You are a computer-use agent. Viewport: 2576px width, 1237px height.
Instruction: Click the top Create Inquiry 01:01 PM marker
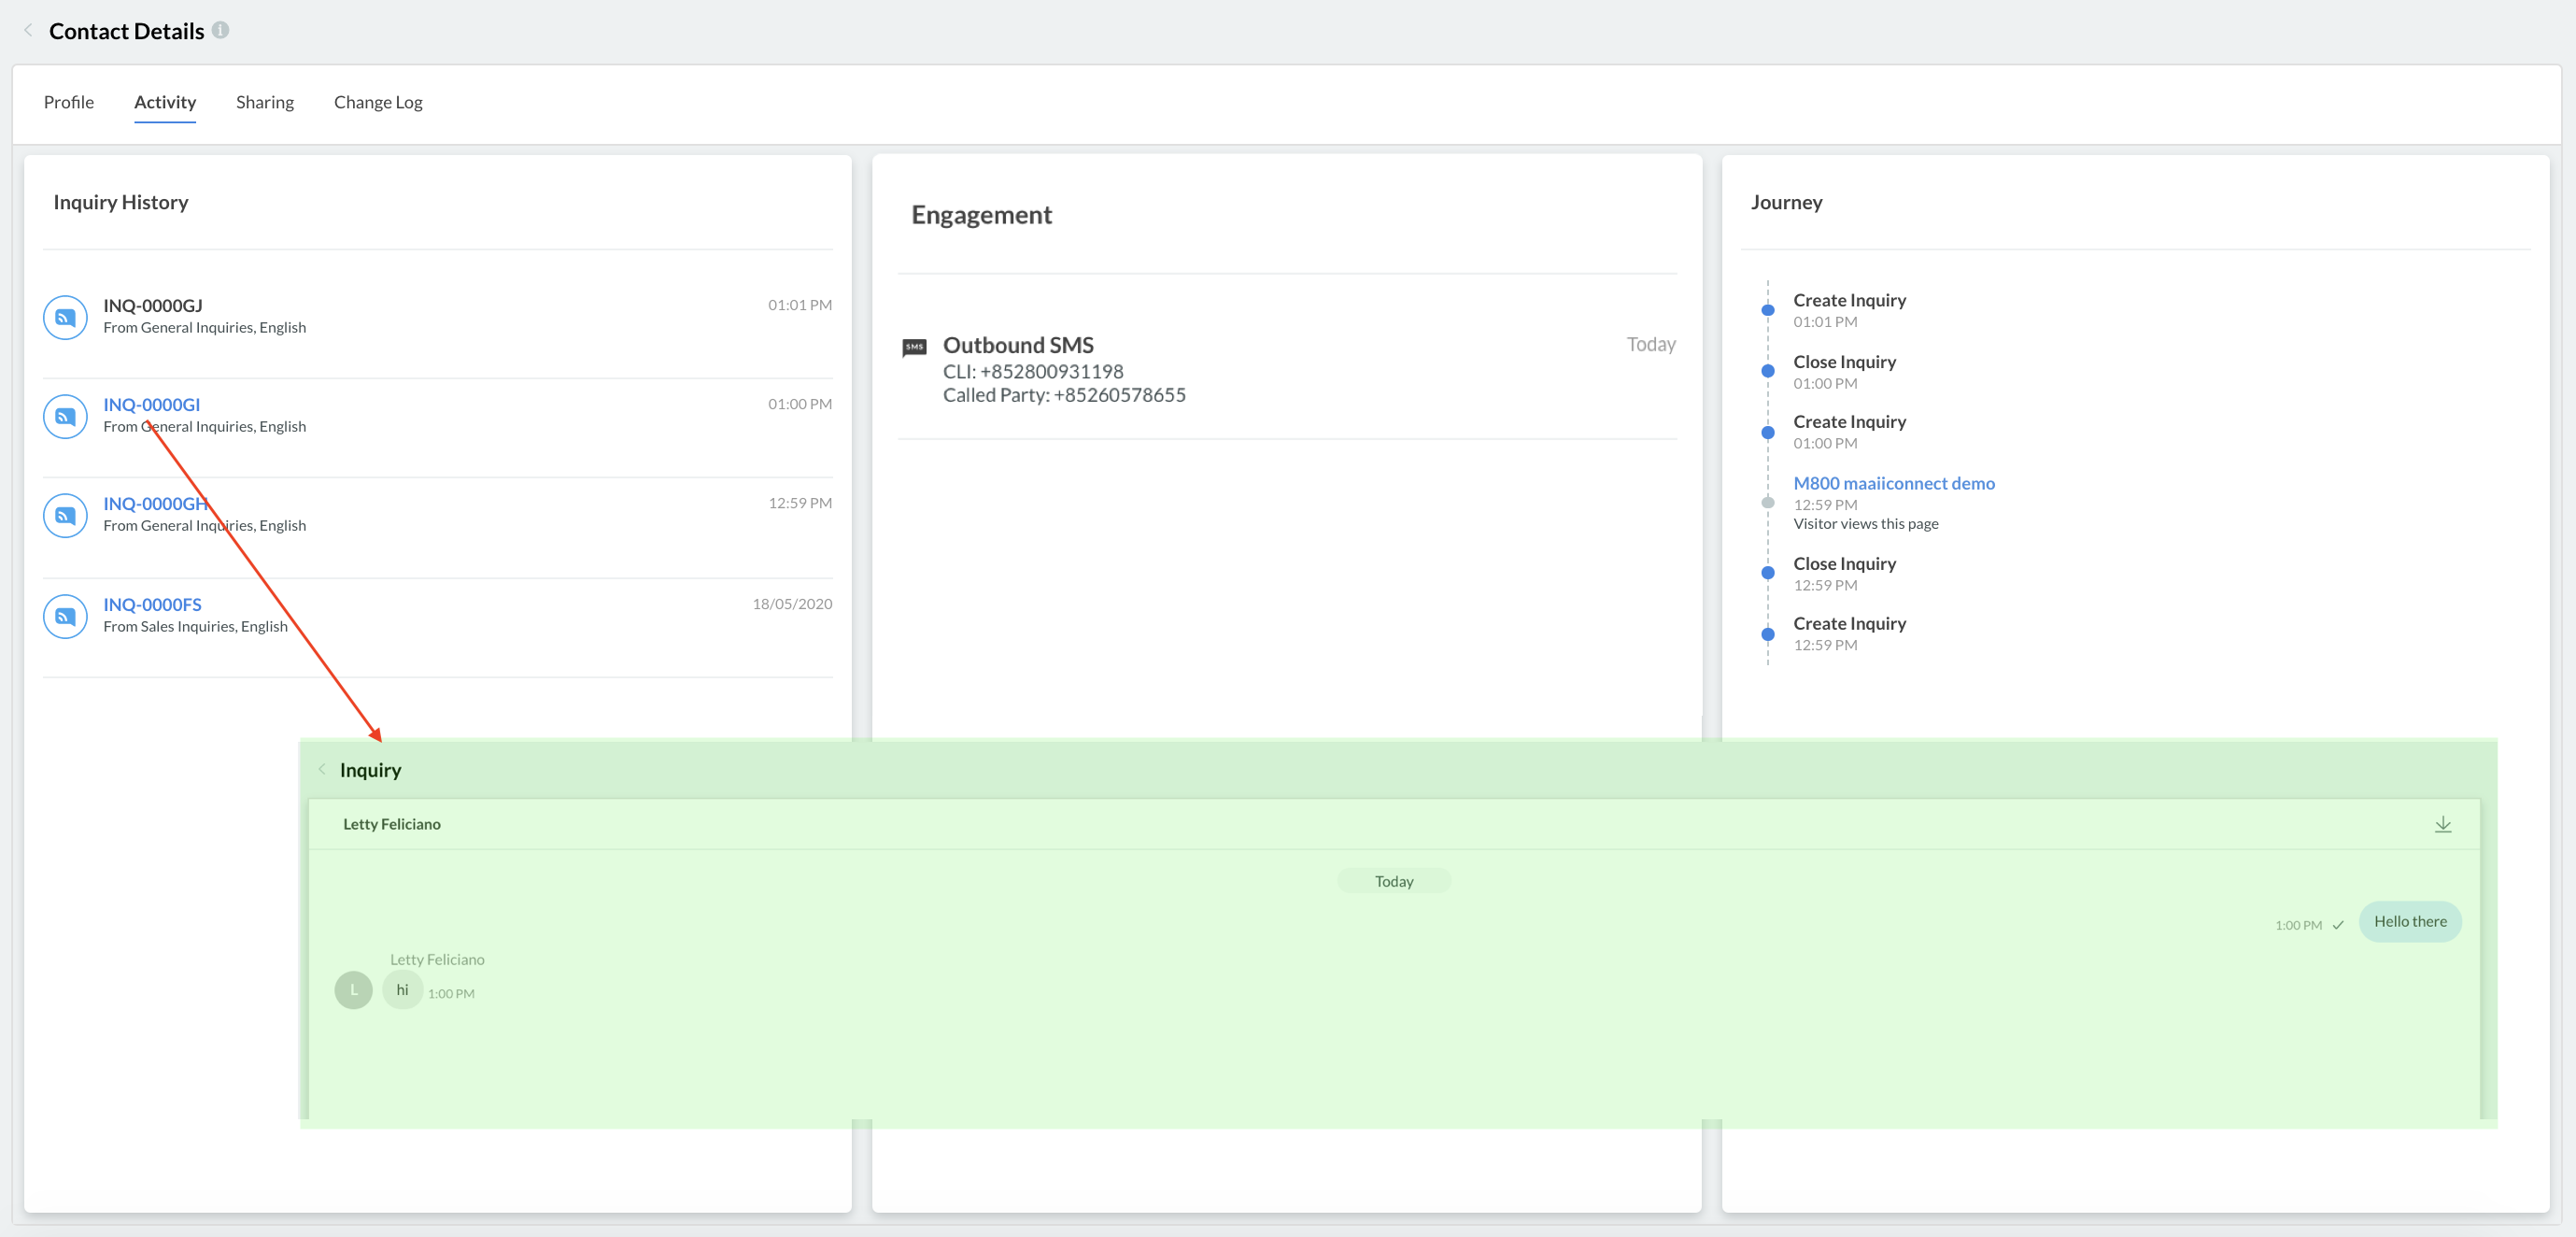1767,310
